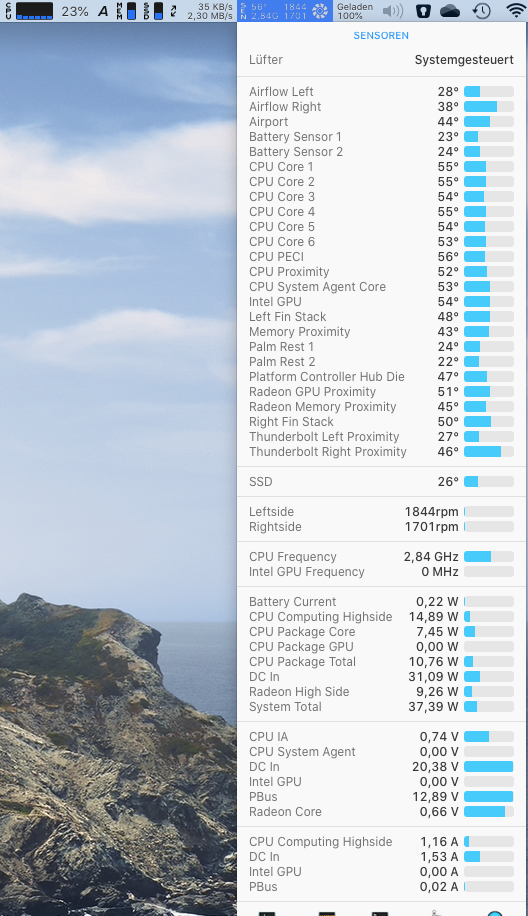Click the Systemgesteuert fan mode value
This screenshot has width=528, height=916.
point(464,60)
